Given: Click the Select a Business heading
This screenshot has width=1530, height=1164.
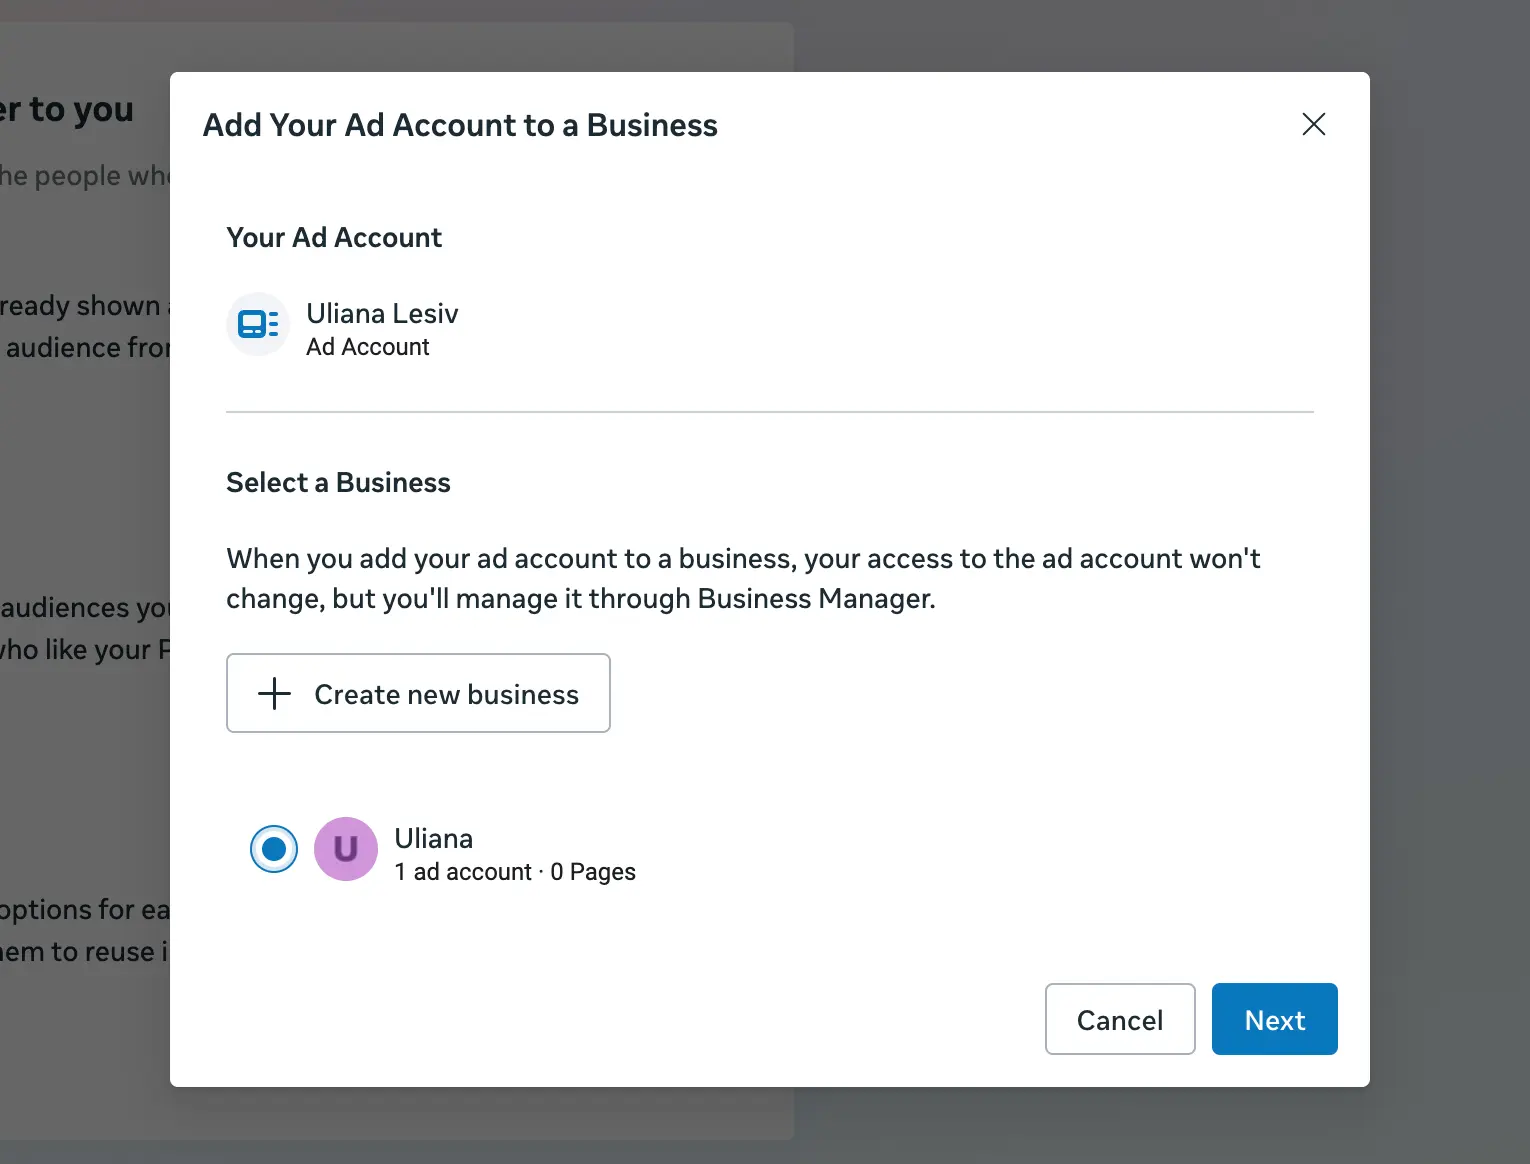Looking at the screenshot, I should (338, 482).
